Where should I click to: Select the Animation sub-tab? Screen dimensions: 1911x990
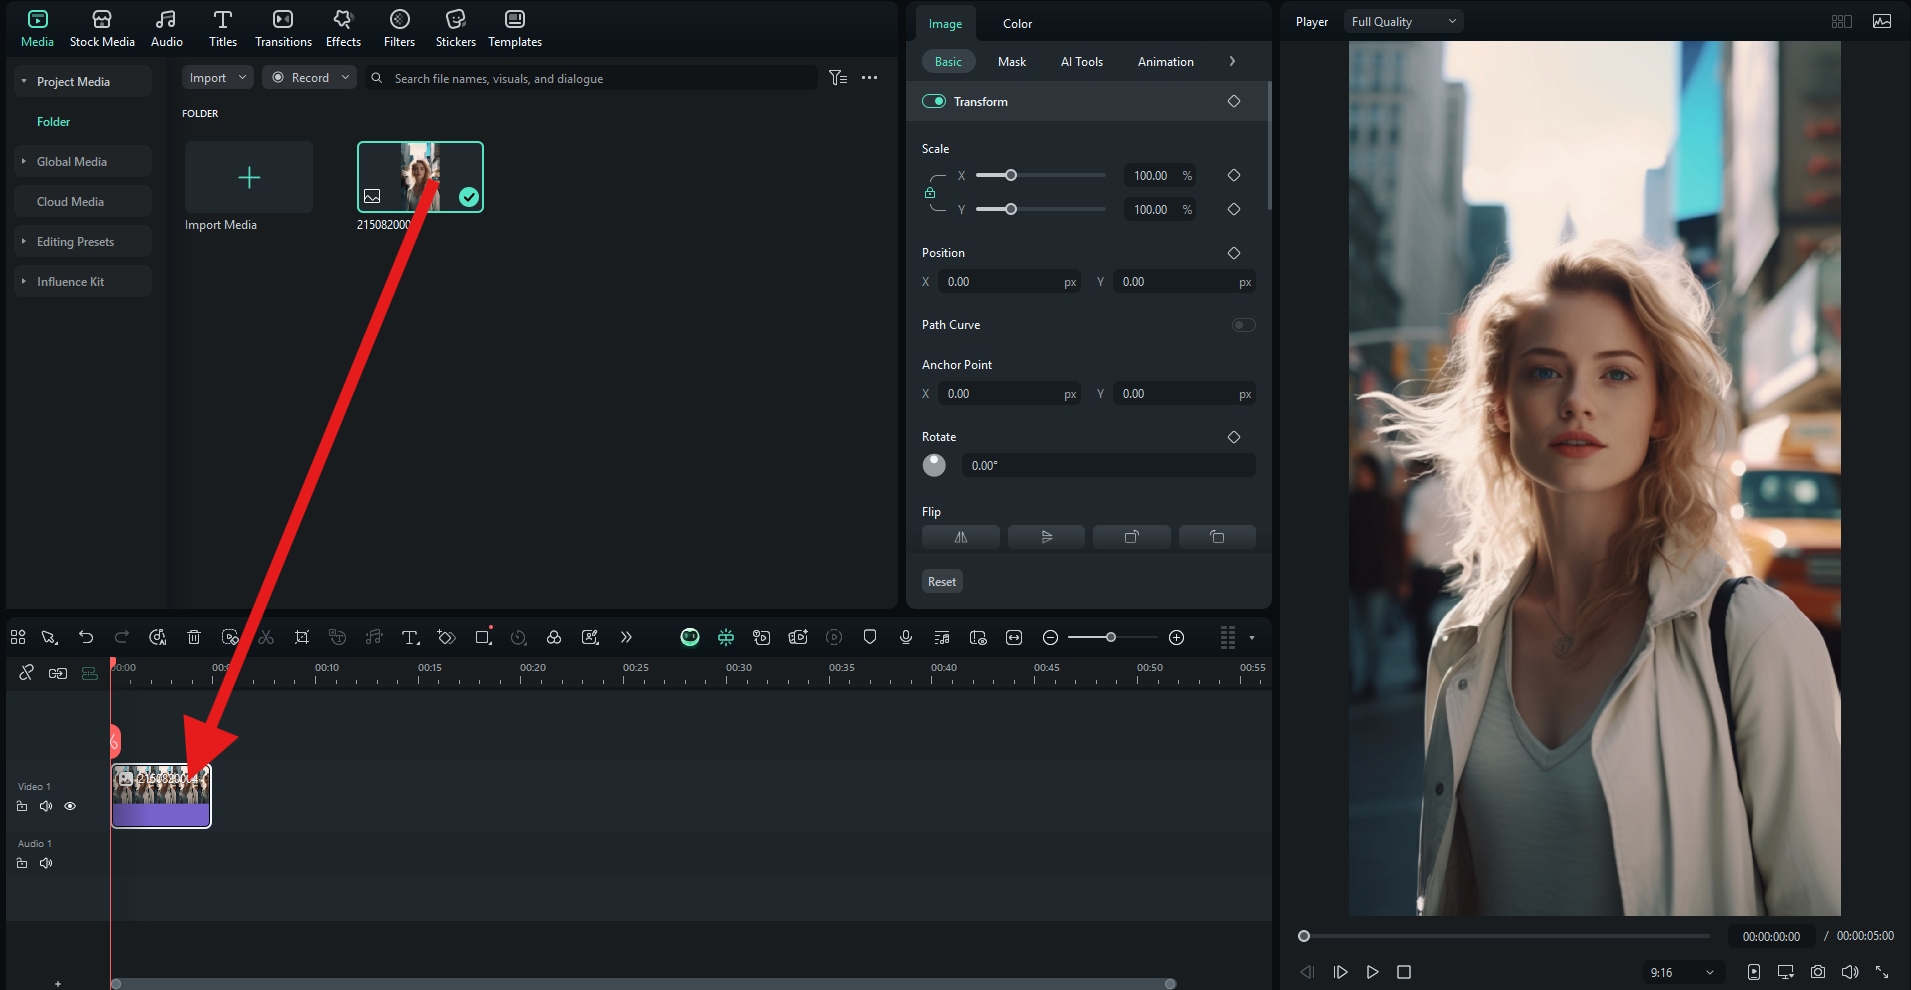coord(1165,61)
